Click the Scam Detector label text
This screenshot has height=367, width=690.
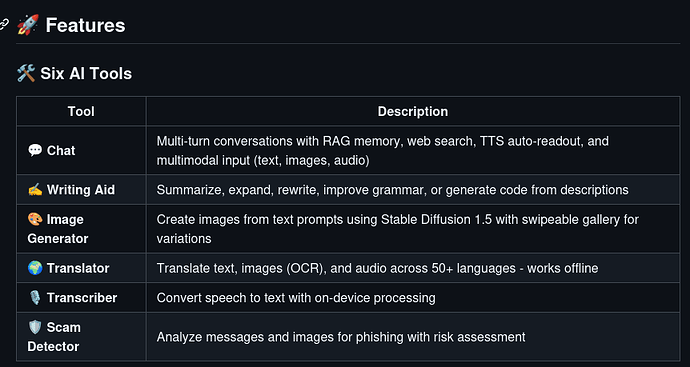(54, 337)
